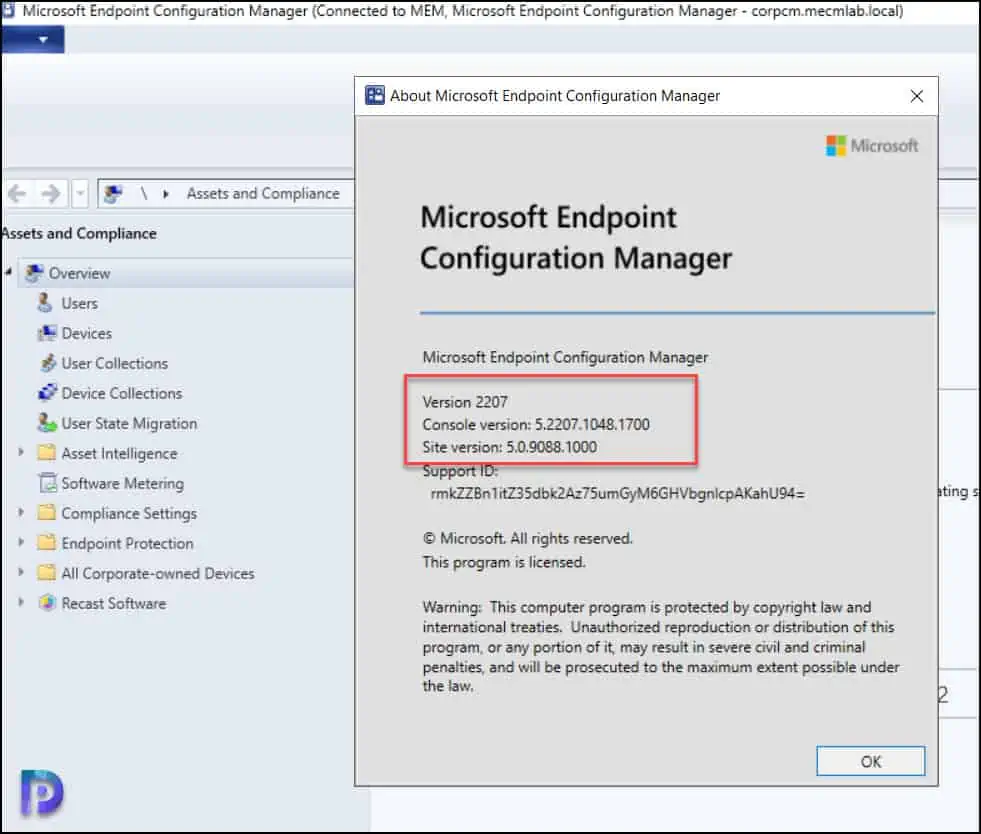The width and height of the screenshot is (981, 834).
Task: Click the Console version 5.2207.1048.1700 line
Action: pyautogui.click(x=536, y=424)
